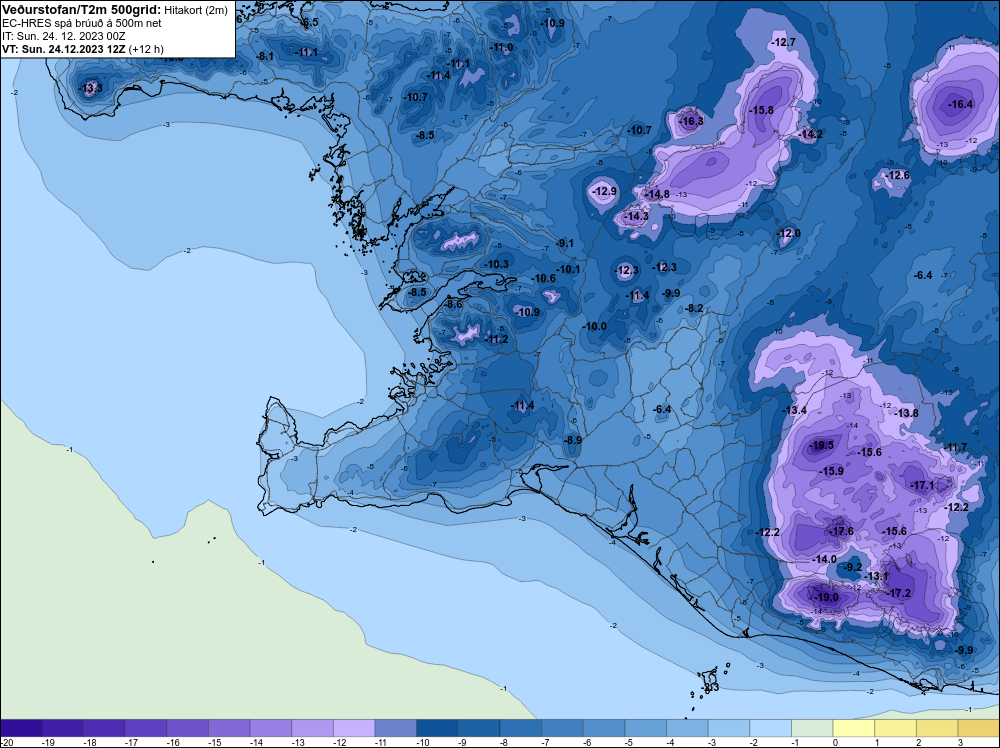Select the -14.3 temperature label
The height and width of the screenshot is (748, 1000).
(x=636, y=217)
